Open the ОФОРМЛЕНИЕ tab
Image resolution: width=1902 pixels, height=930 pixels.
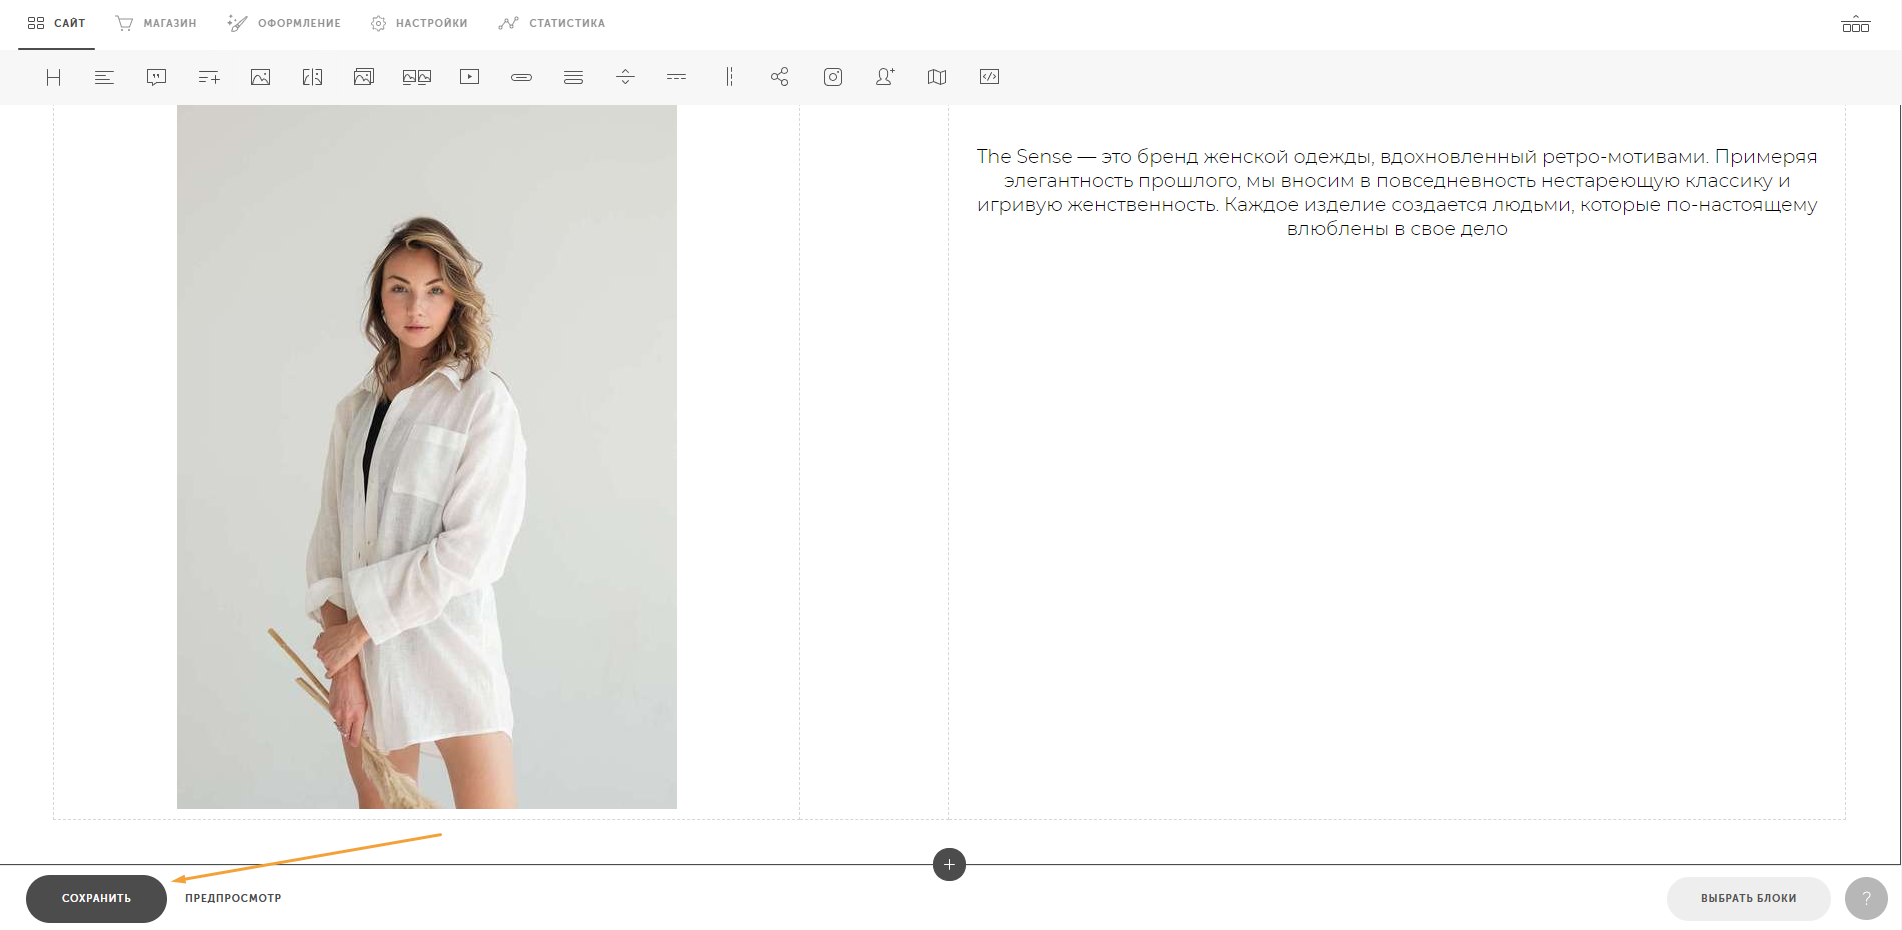point(284,23)
